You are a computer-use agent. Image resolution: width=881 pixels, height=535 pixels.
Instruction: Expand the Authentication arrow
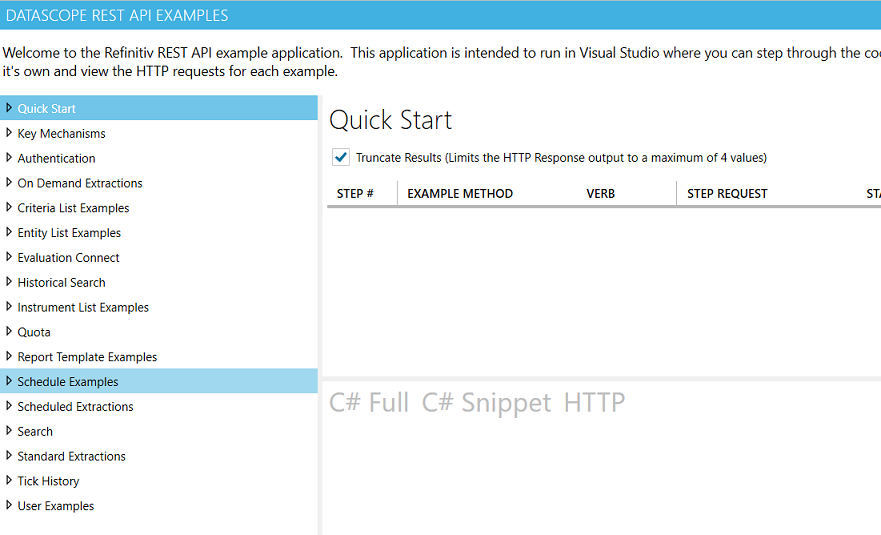point(8,157)
